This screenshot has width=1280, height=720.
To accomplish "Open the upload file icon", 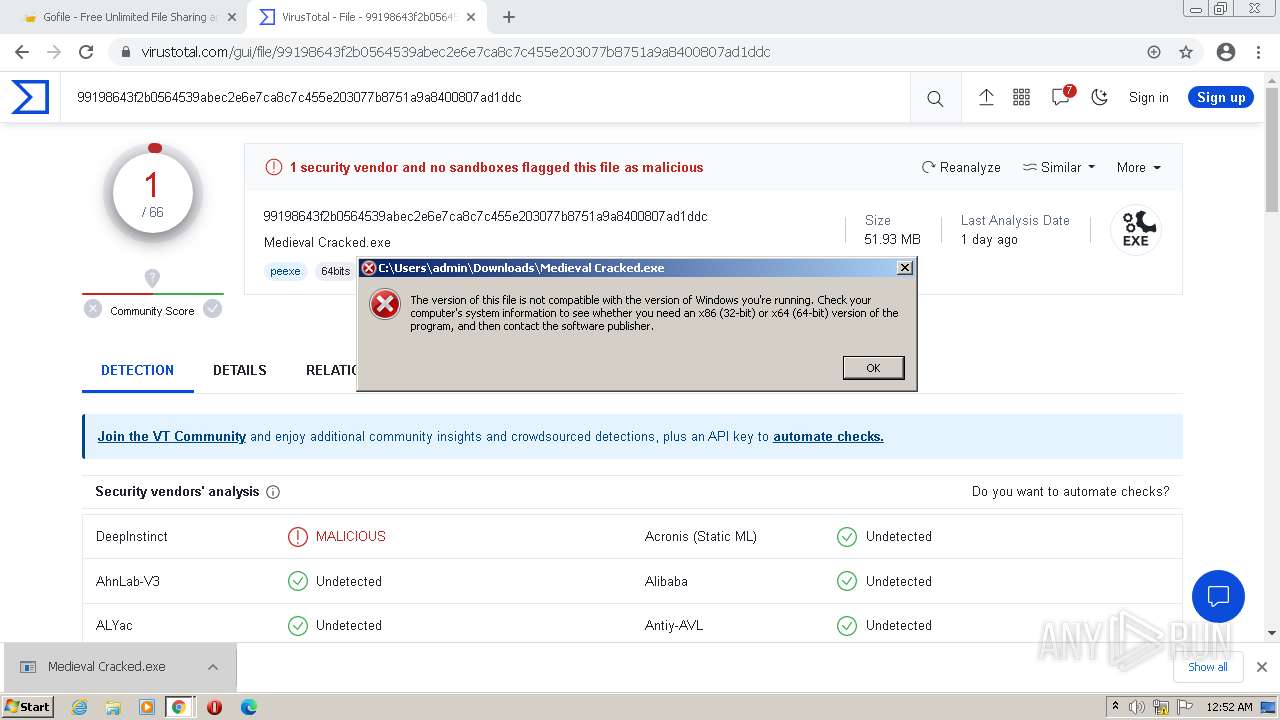I will point(986,97).
